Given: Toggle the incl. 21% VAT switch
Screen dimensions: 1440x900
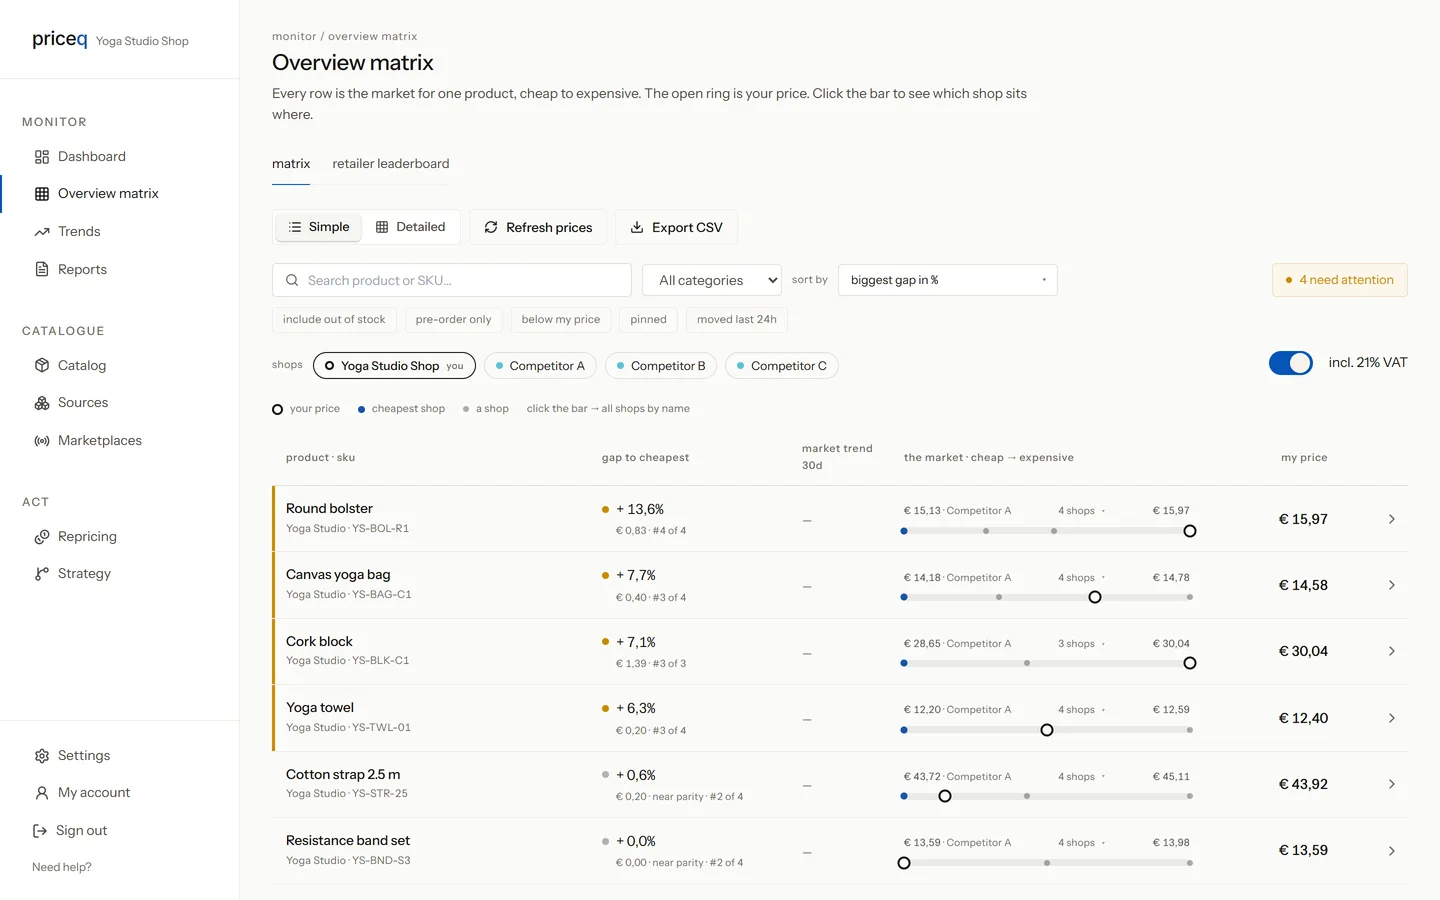Looking at the screenshot, I should [x=1291, y=363].
